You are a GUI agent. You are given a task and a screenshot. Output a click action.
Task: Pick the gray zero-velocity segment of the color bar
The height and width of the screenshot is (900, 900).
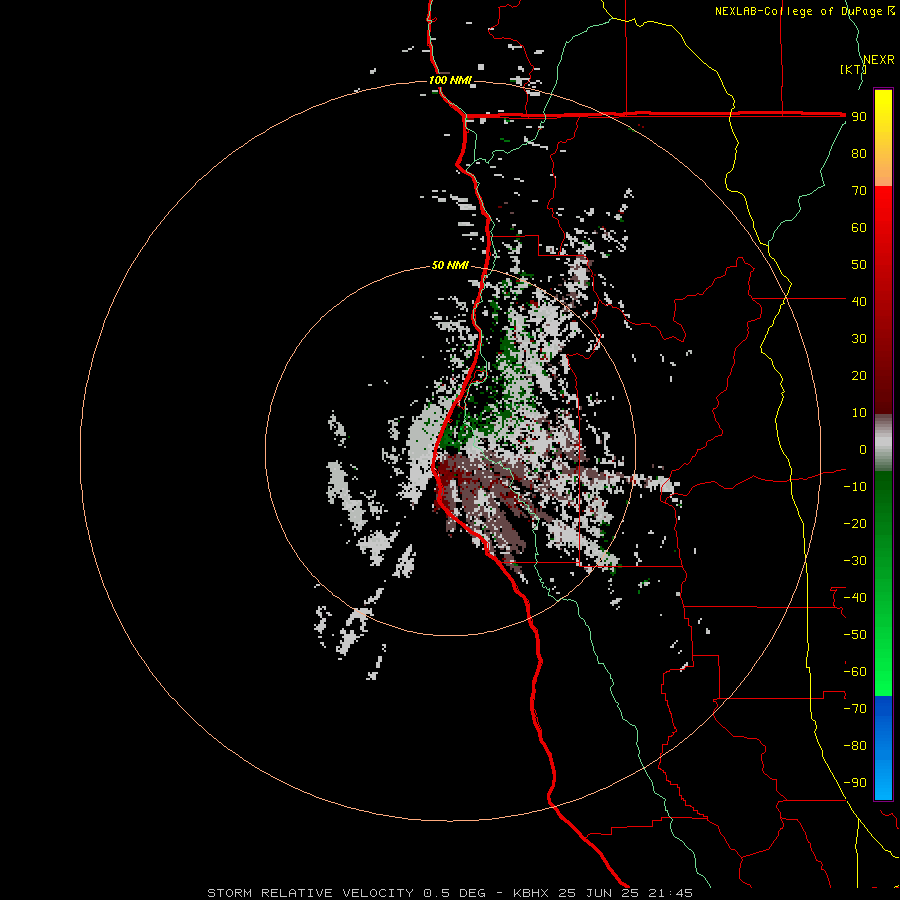coord(883,443)
